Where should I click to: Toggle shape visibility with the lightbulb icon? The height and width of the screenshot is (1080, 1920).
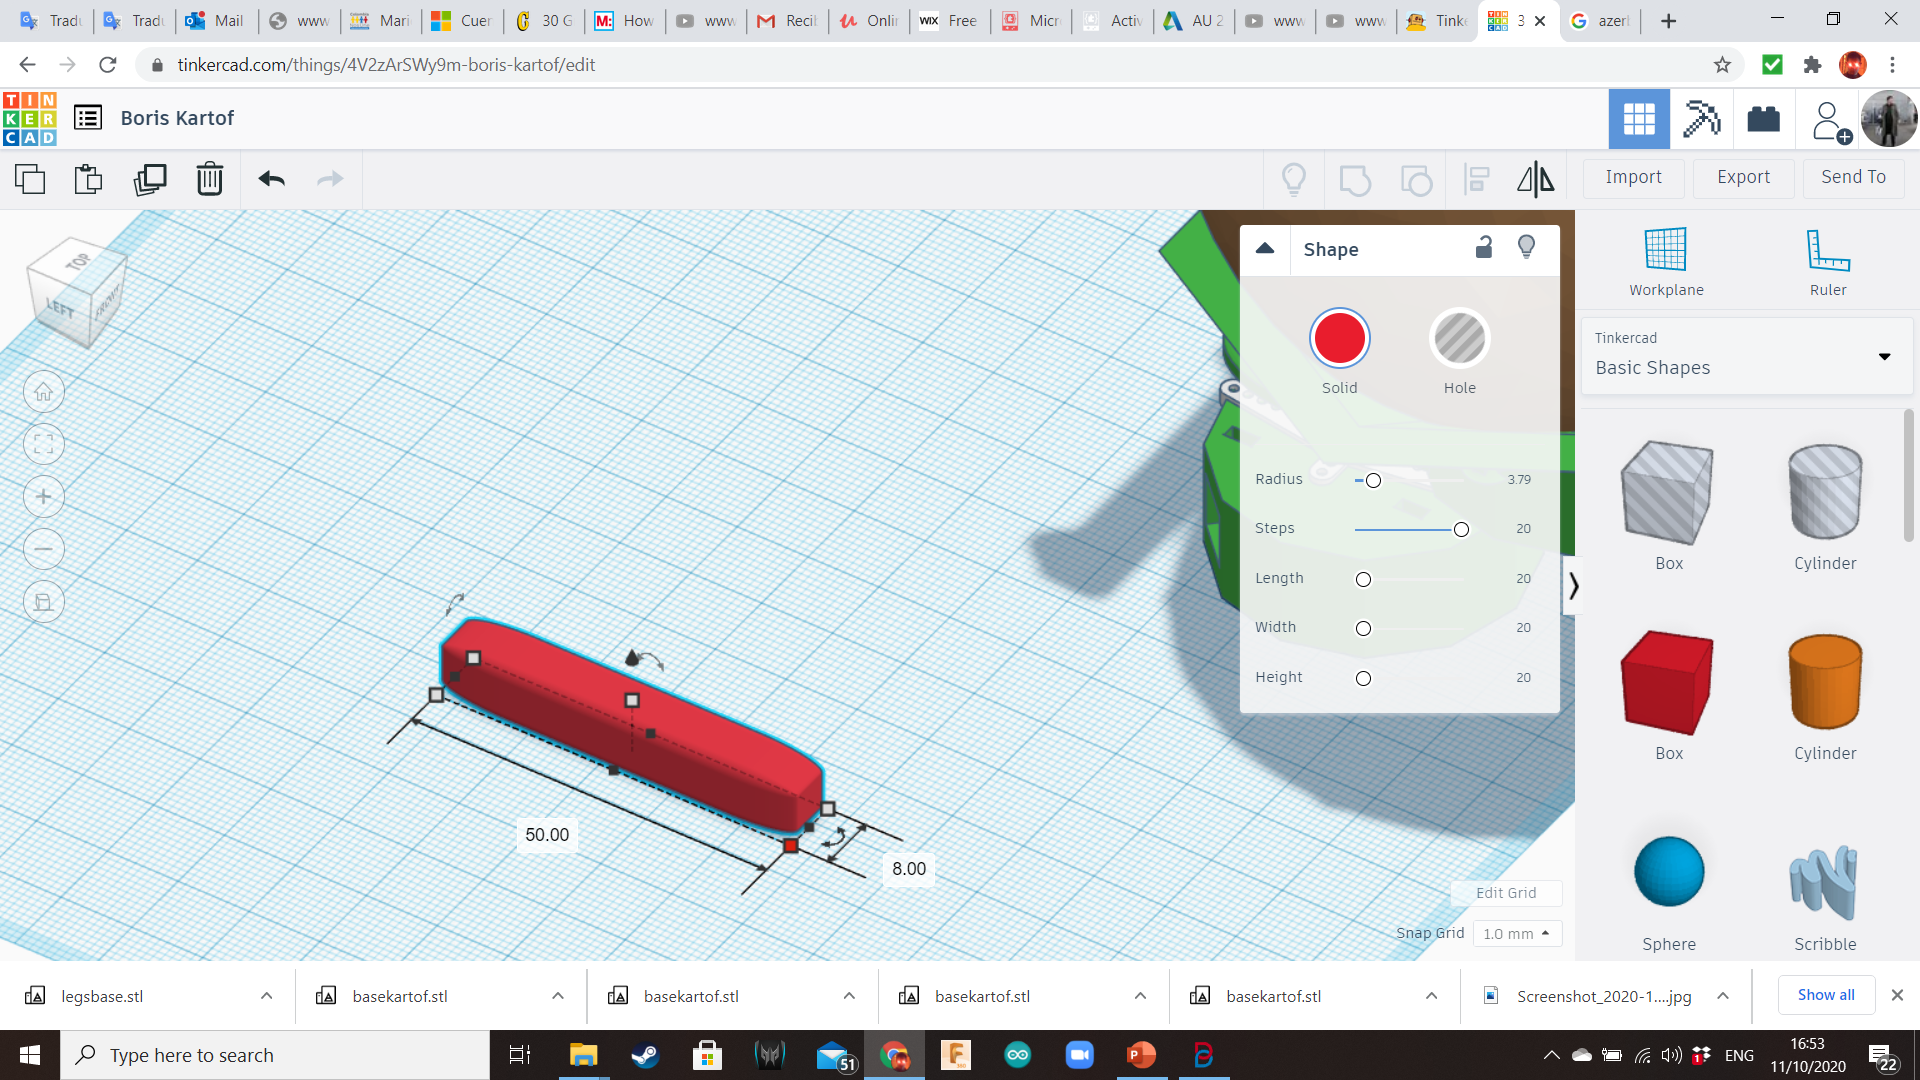point(1526,247)
